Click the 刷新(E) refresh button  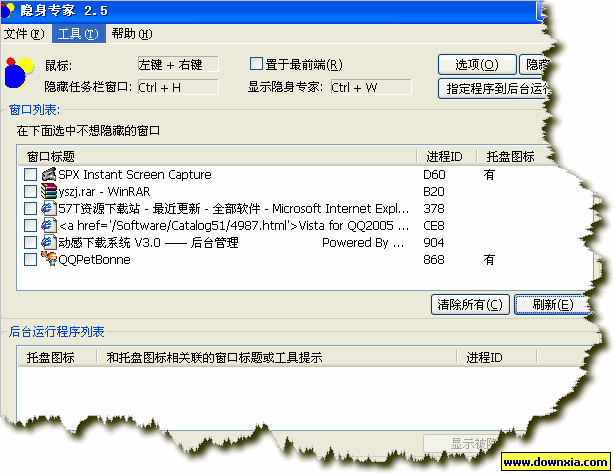pyautogui.click(x=552, y=304)
